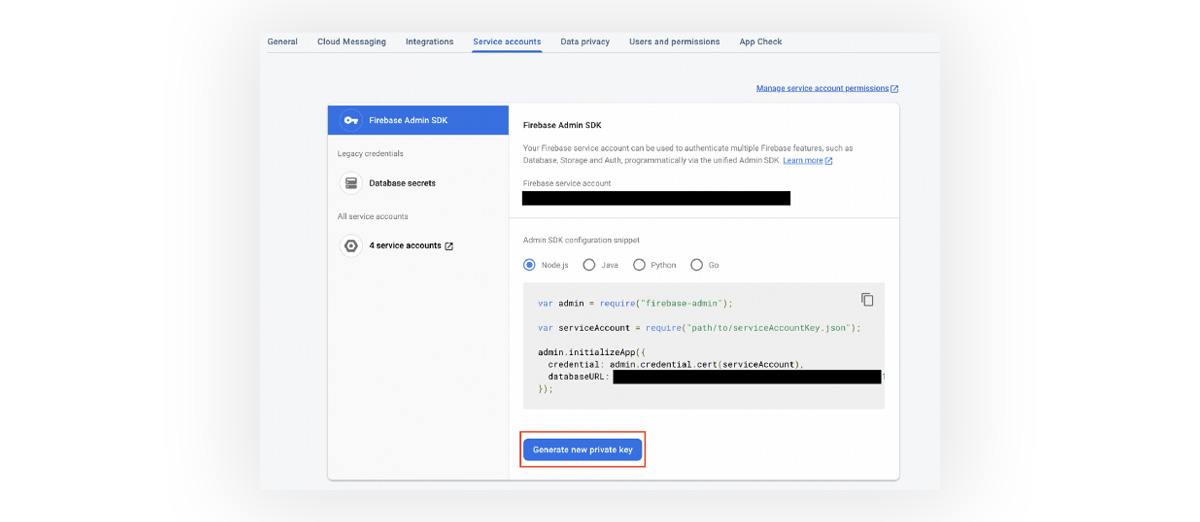Click the key icon for Firebase Admin SDK
The width and height of the screenshot is (1200, 522).
coord(350,120)
